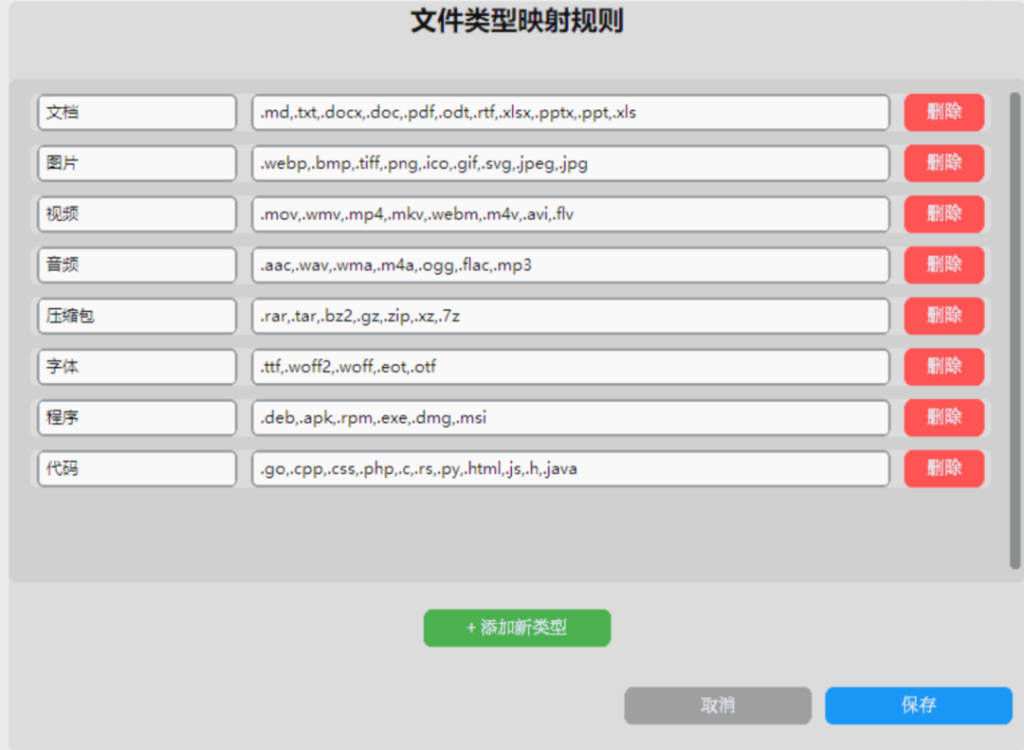
Task: Click the extensions field containing .exe
Action: 570,417
